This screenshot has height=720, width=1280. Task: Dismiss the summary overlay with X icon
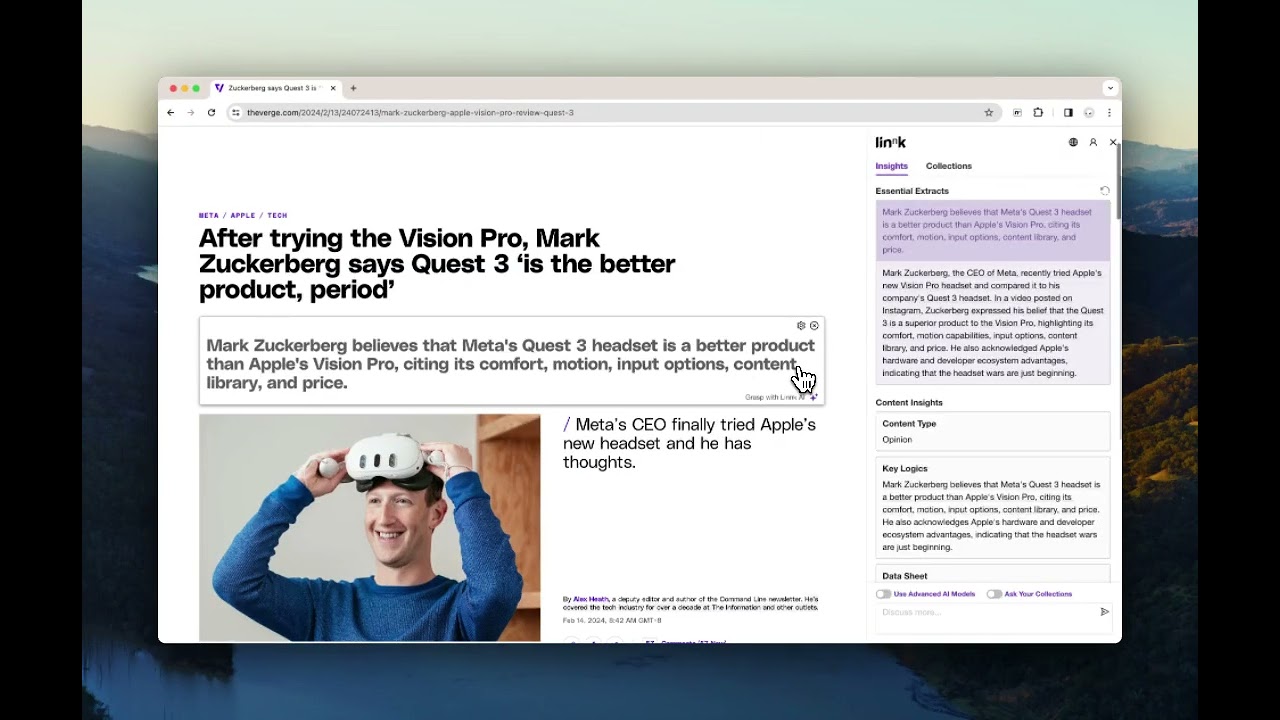click(814, 326)
